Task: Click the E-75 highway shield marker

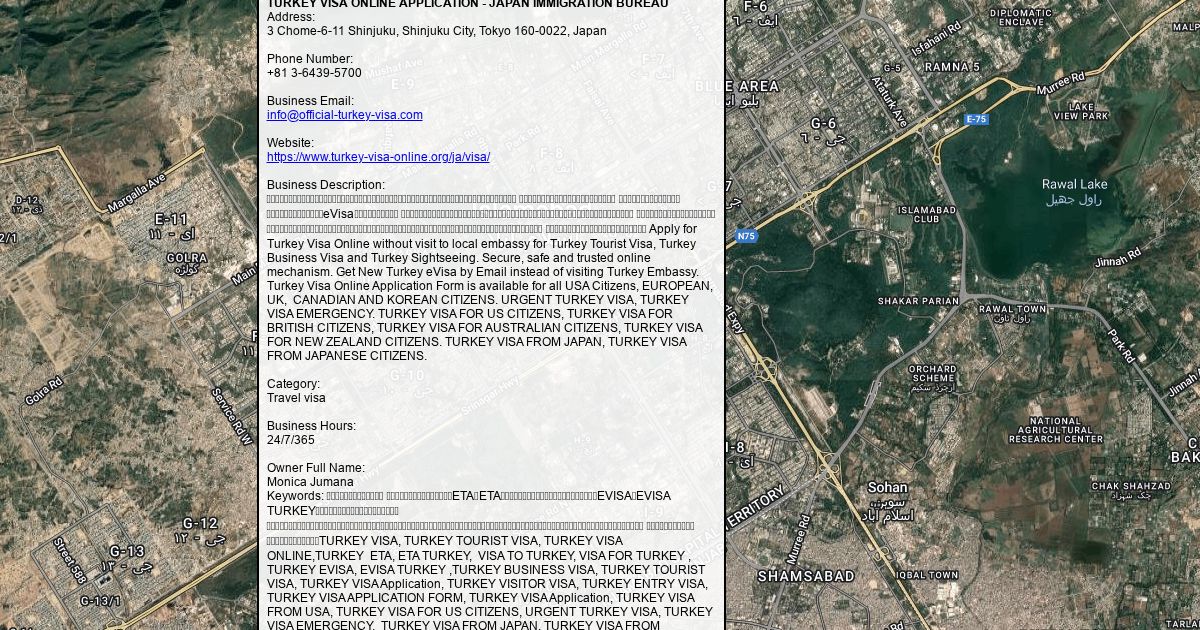Action: tap(976, 119)
